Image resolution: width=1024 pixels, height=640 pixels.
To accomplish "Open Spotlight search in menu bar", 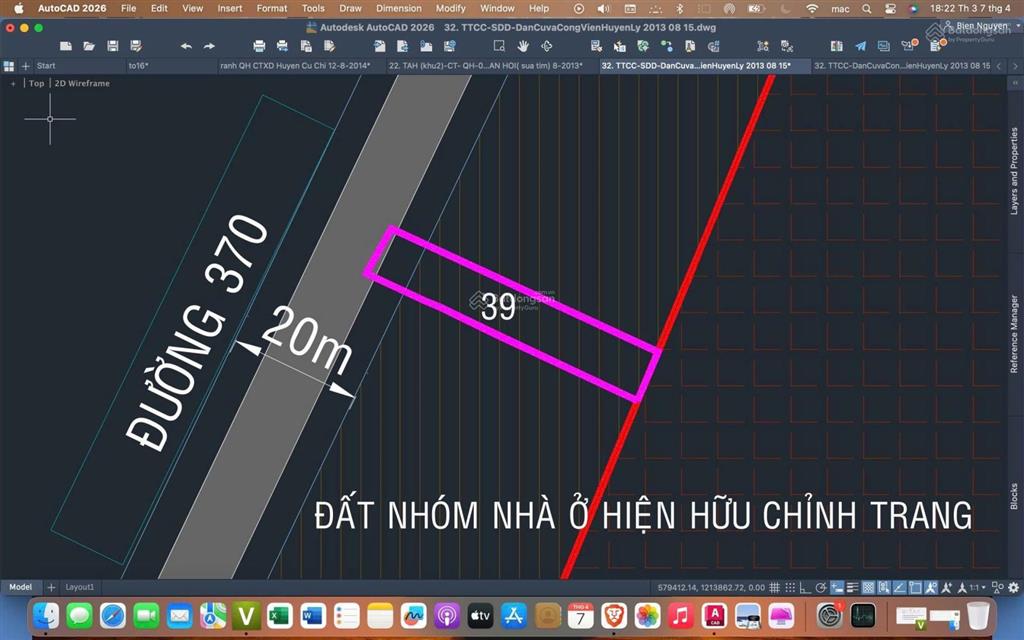I will click(867, 8).
